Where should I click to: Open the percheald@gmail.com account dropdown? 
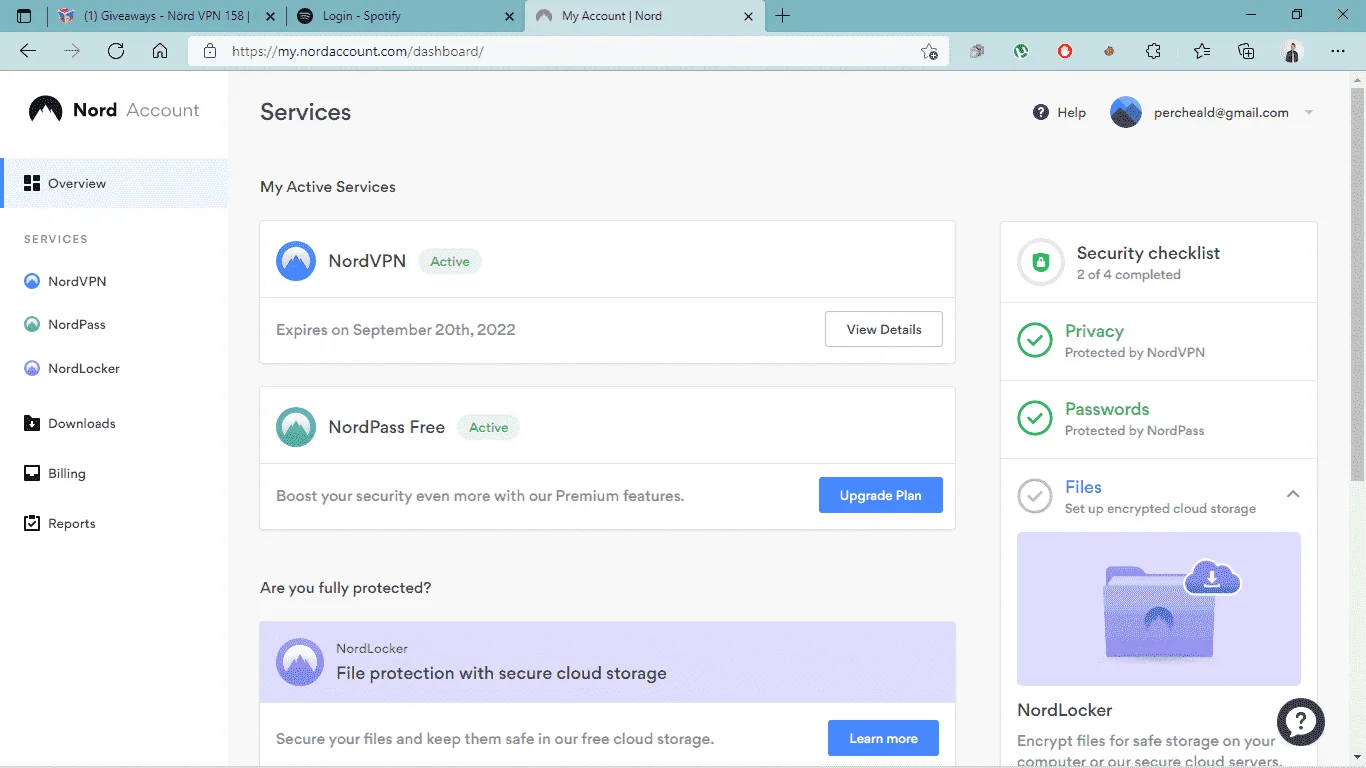[1212, 113]
